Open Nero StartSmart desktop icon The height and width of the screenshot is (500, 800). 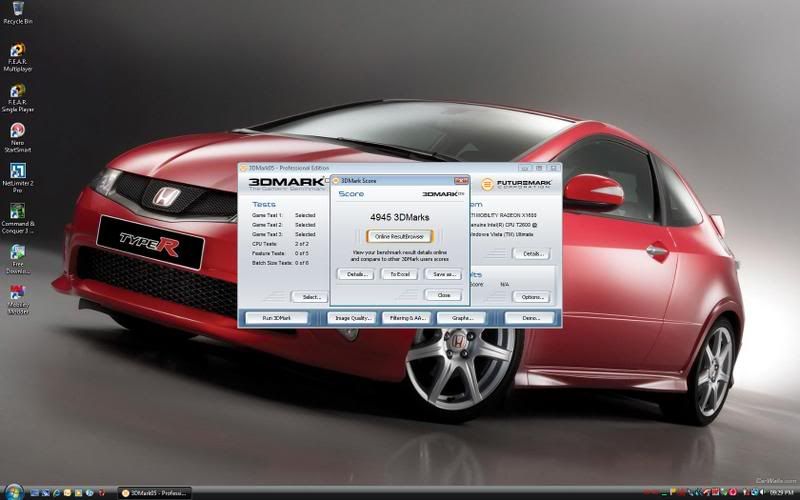pos(17,138)
